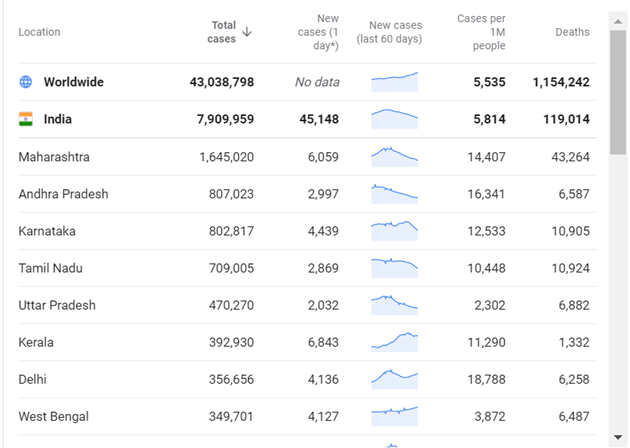Click the Location column header
630x448 pixels.
[39, 32]
